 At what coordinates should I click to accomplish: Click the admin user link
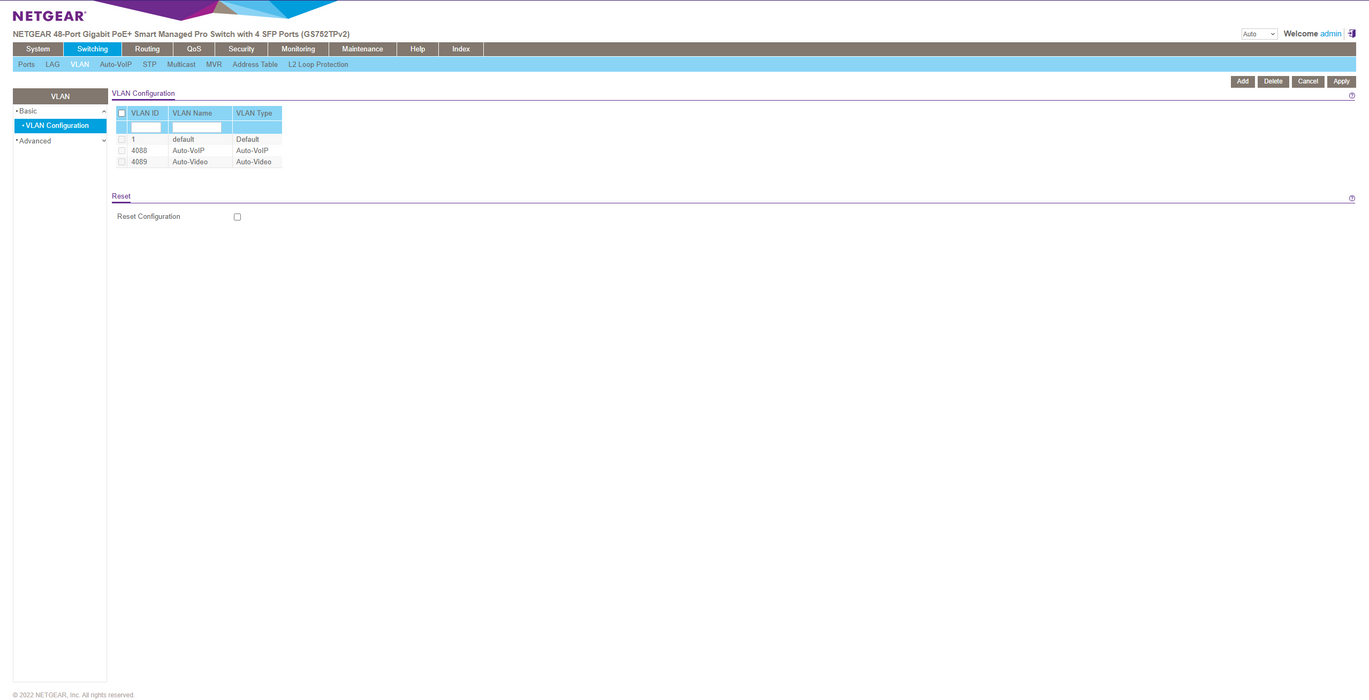(1330, 34)
